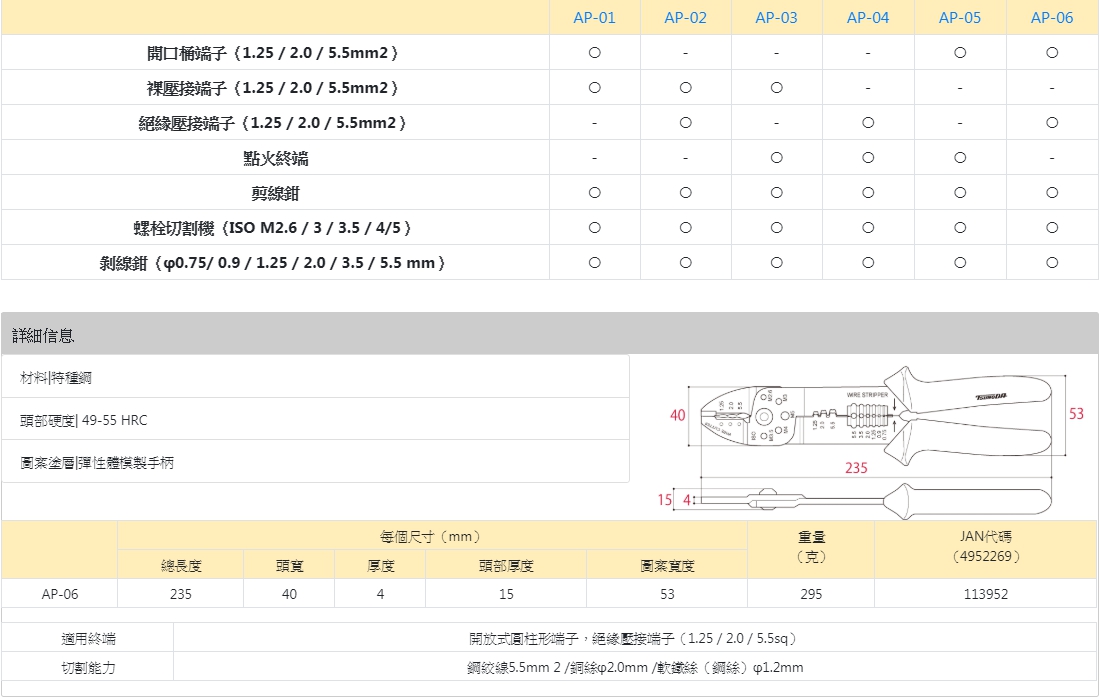This screenshot has width=1100, height=698.
Task: Click the AP-01 circle in 開口桶端子 row
Action: [x=594, y=53]
